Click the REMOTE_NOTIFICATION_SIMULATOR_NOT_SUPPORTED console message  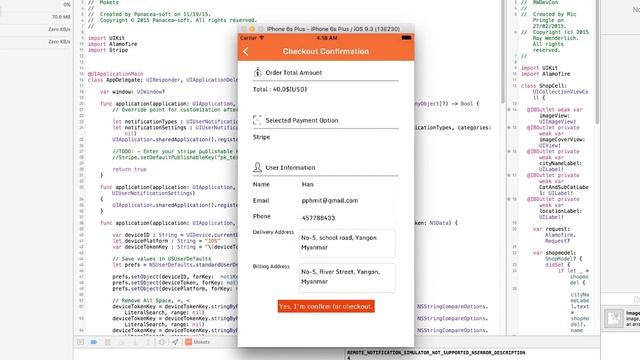coord(436,353)
